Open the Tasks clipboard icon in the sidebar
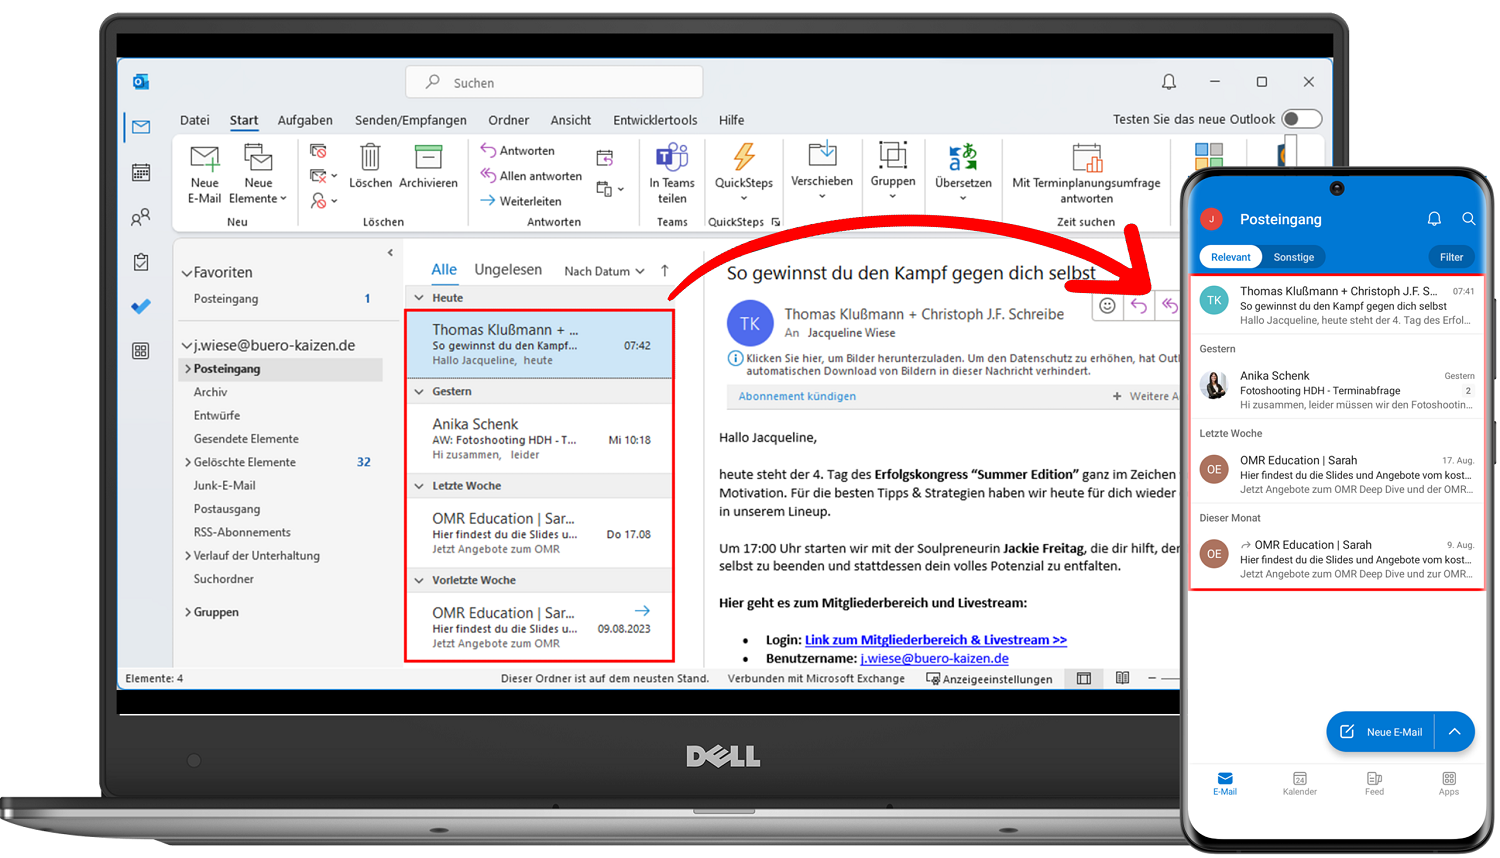 (x=141, y=262)
